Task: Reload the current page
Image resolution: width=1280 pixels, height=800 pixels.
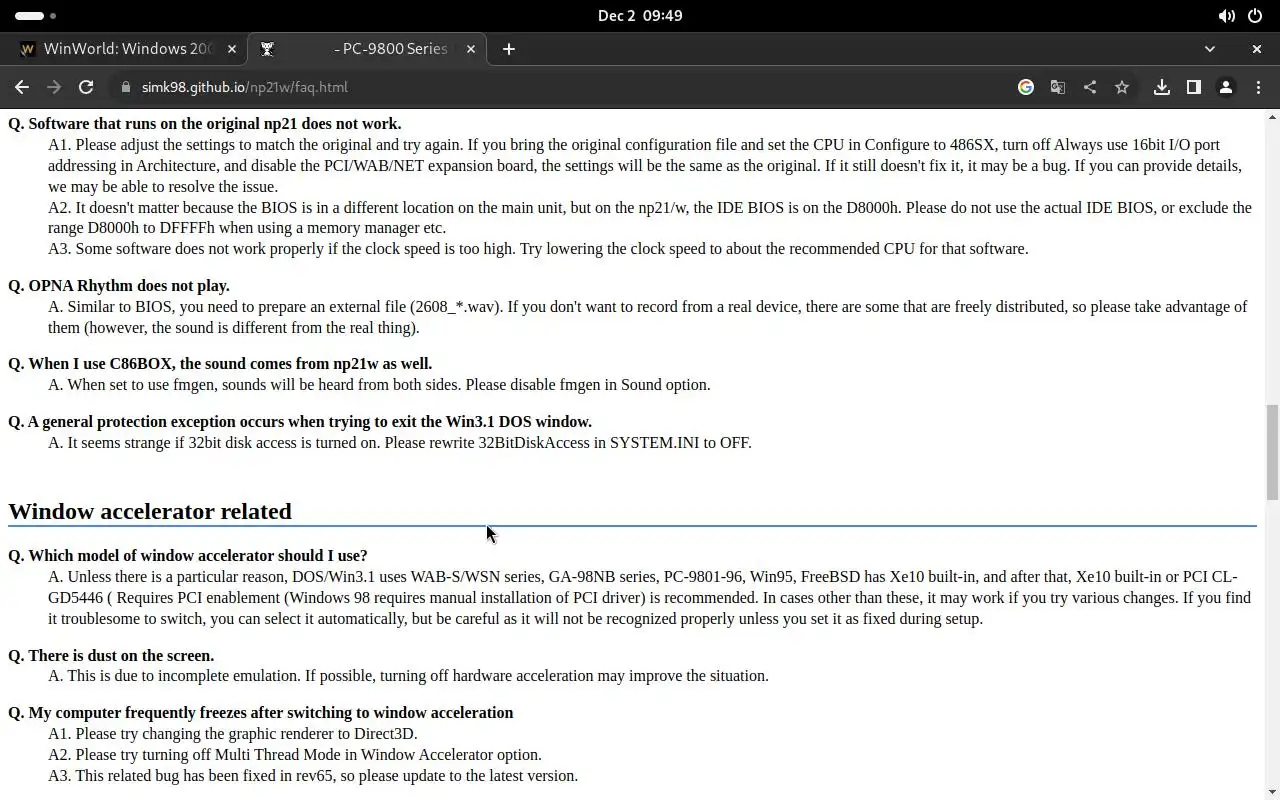Action: tap(86, 87)
